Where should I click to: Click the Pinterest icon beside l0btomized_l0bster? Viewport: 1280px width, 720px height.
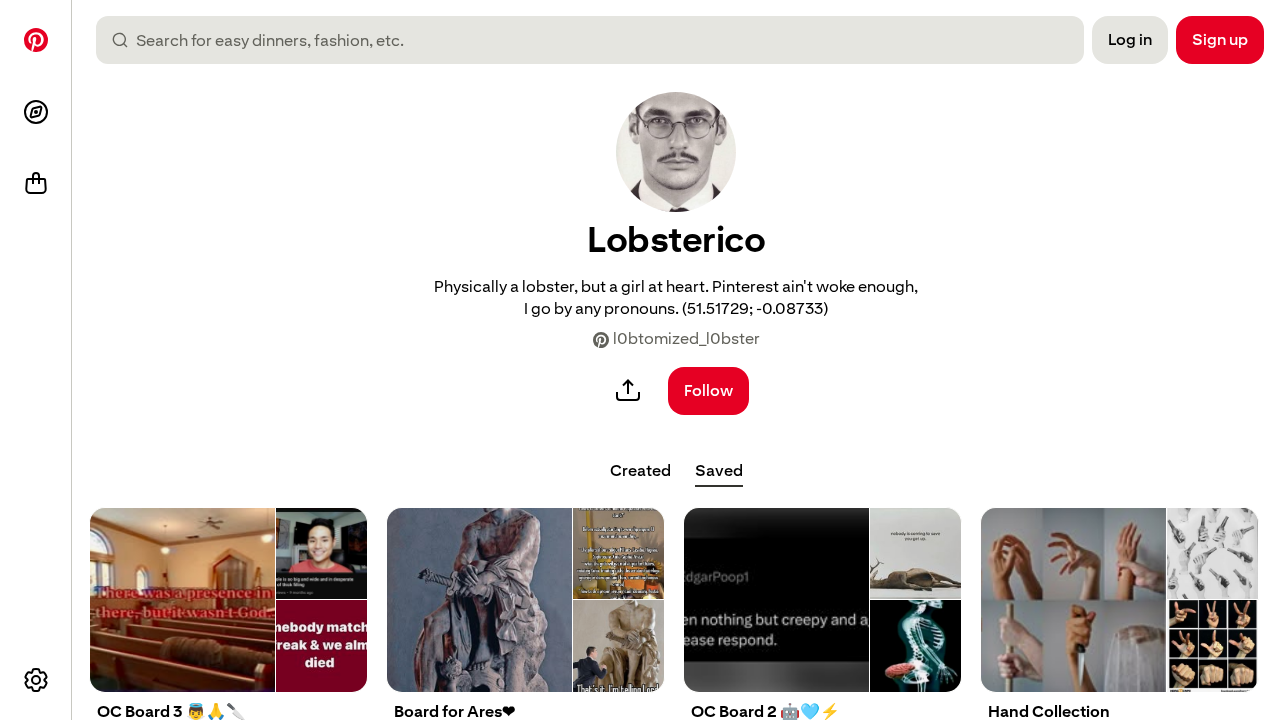click(601, 340)
